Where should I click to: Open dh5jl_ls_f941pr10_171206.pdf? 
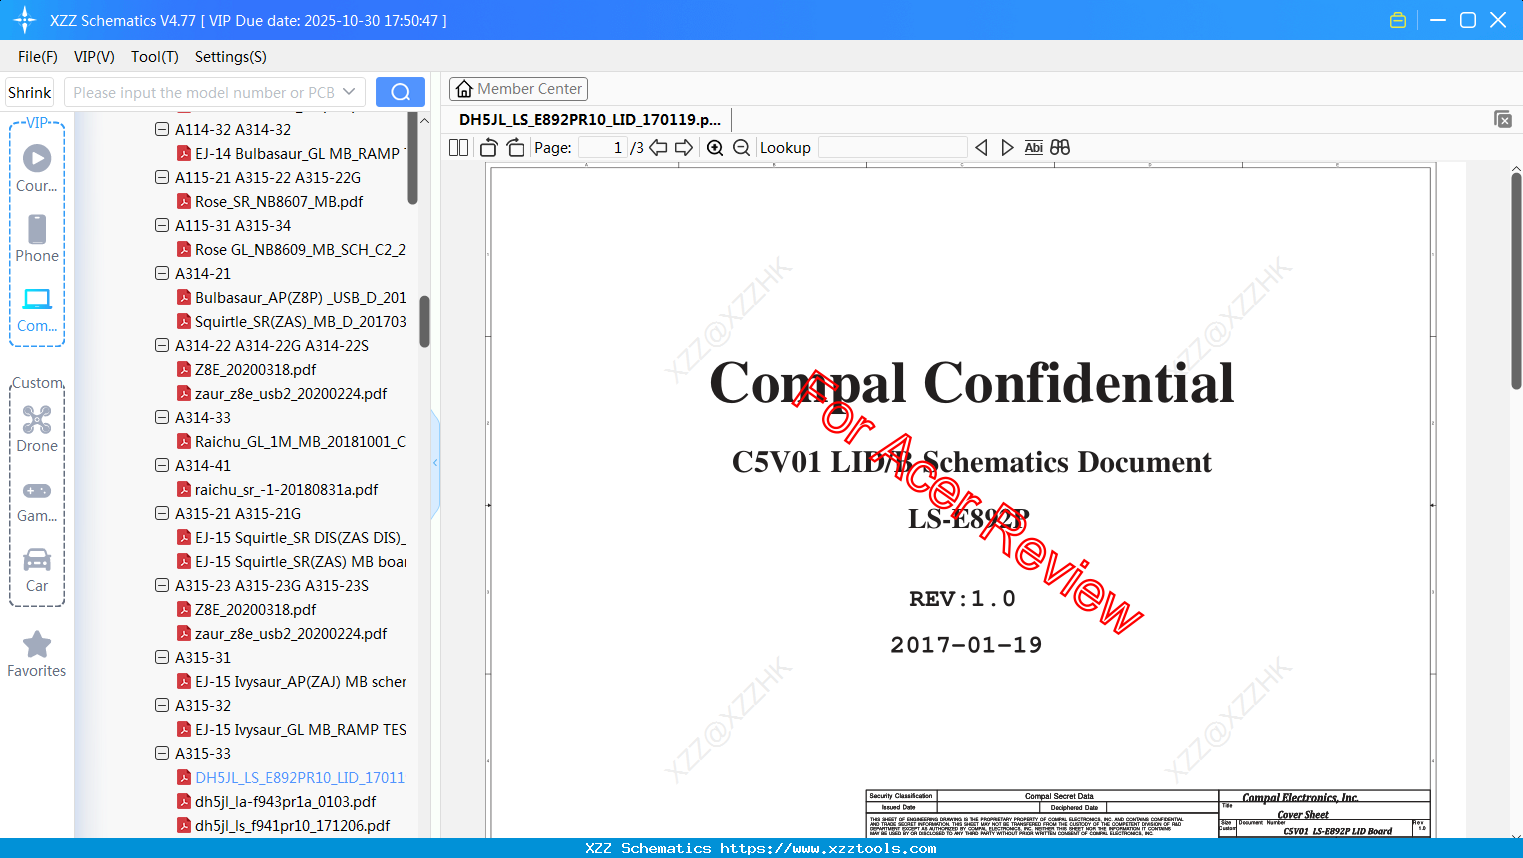pos(293,825)
